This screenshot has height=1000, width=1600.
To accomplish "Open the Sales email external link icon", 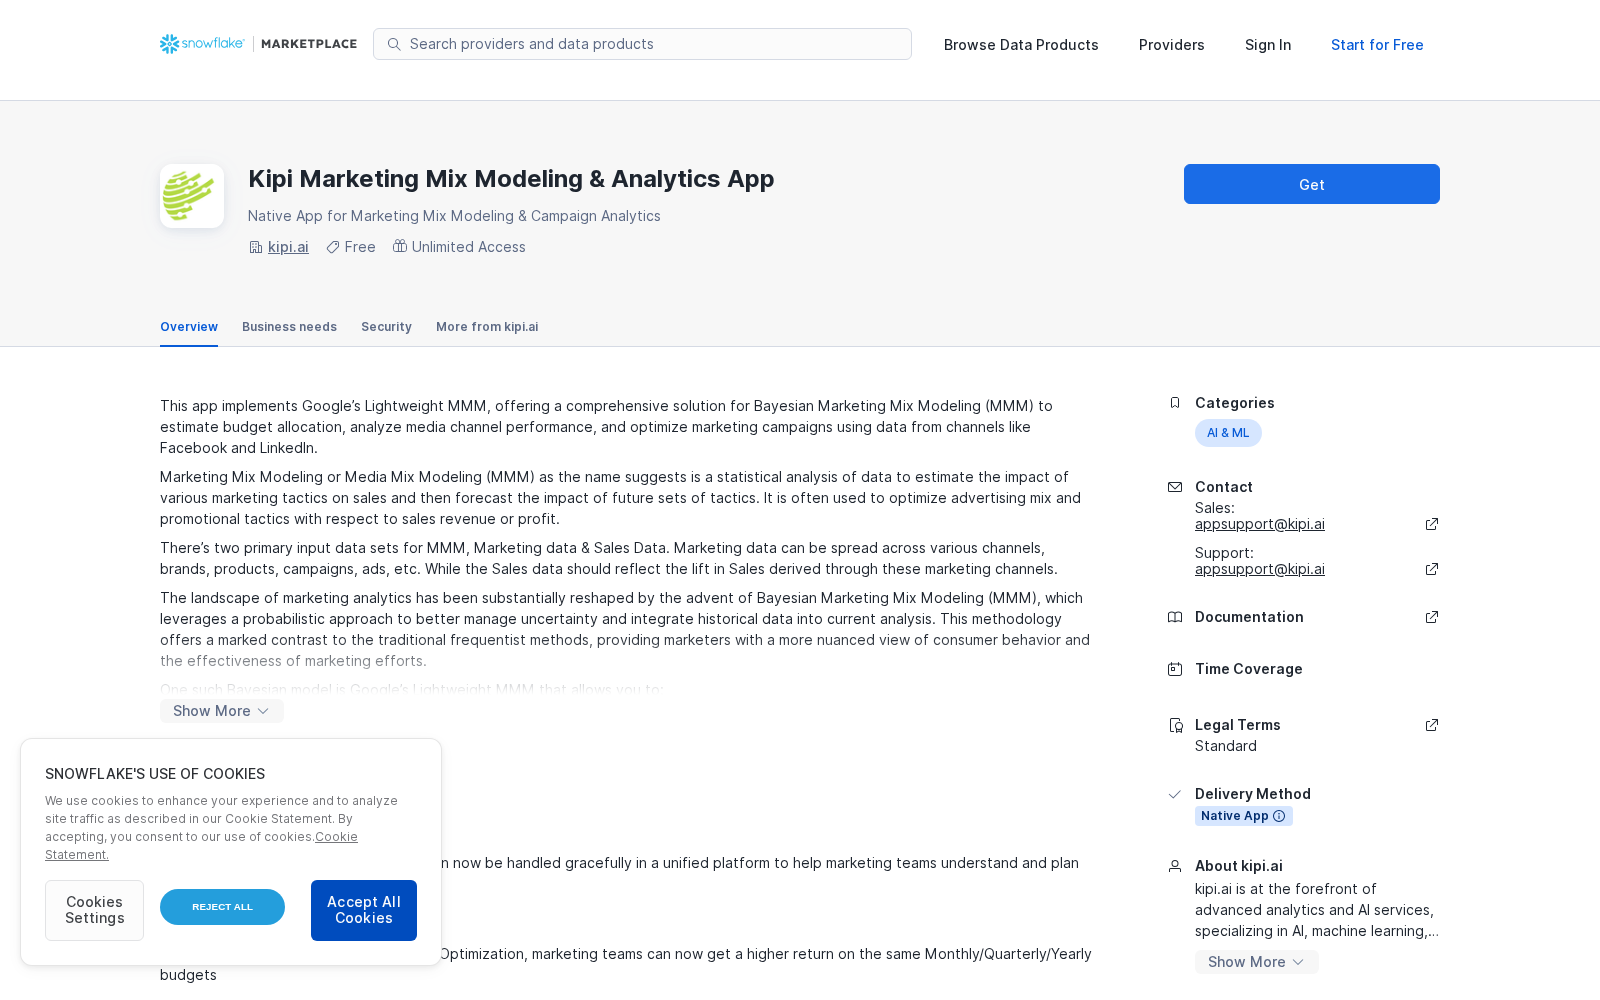I will (x=1432, y=524).
